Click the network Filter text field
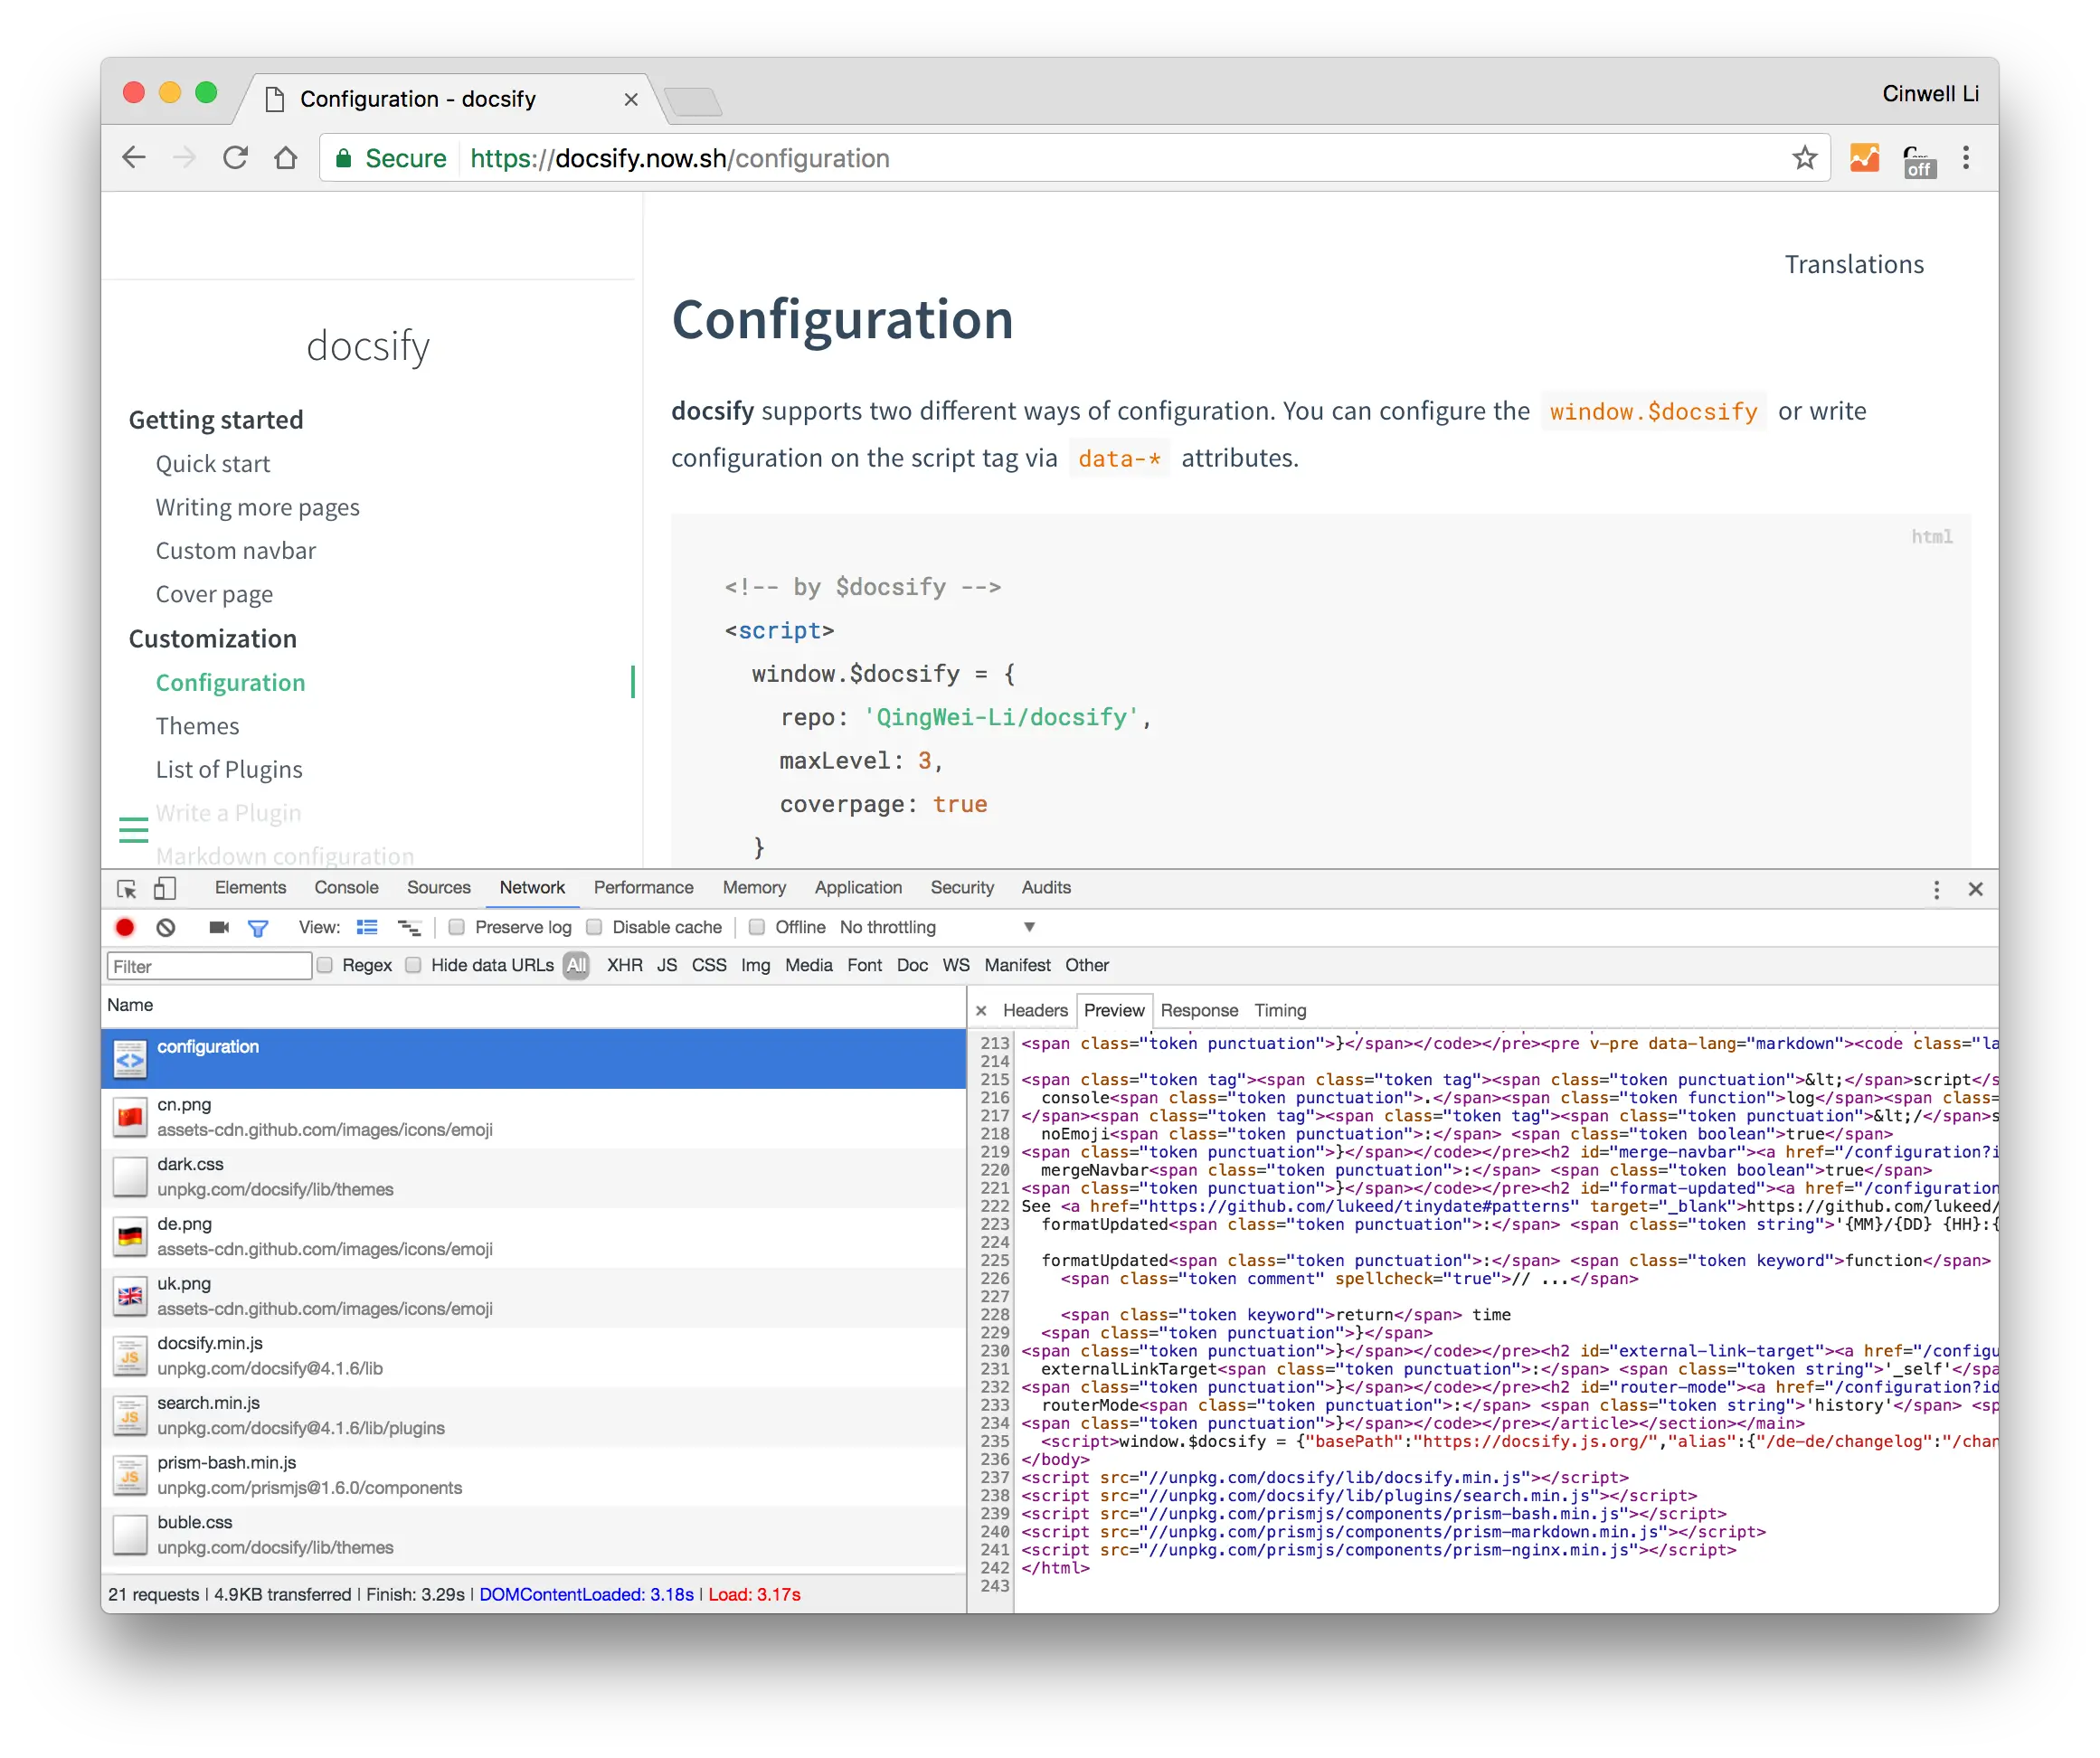 click(x=209, y=966)
